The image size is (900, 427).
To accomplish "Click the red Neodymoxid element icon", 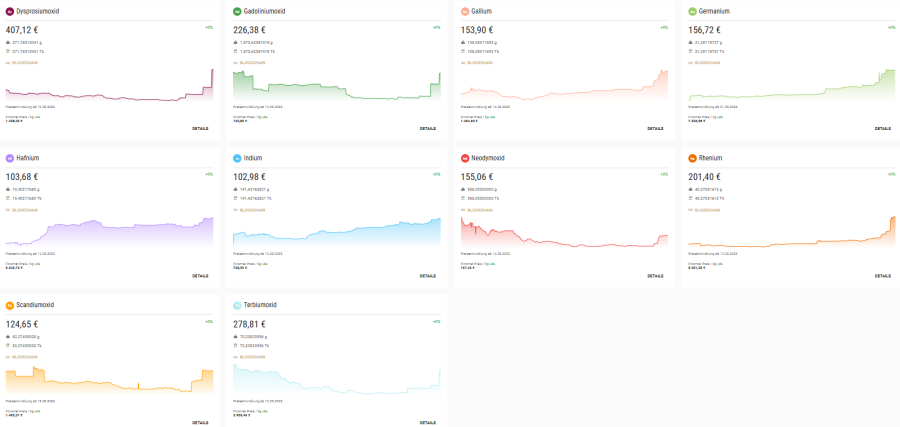I will coord(465,158).
